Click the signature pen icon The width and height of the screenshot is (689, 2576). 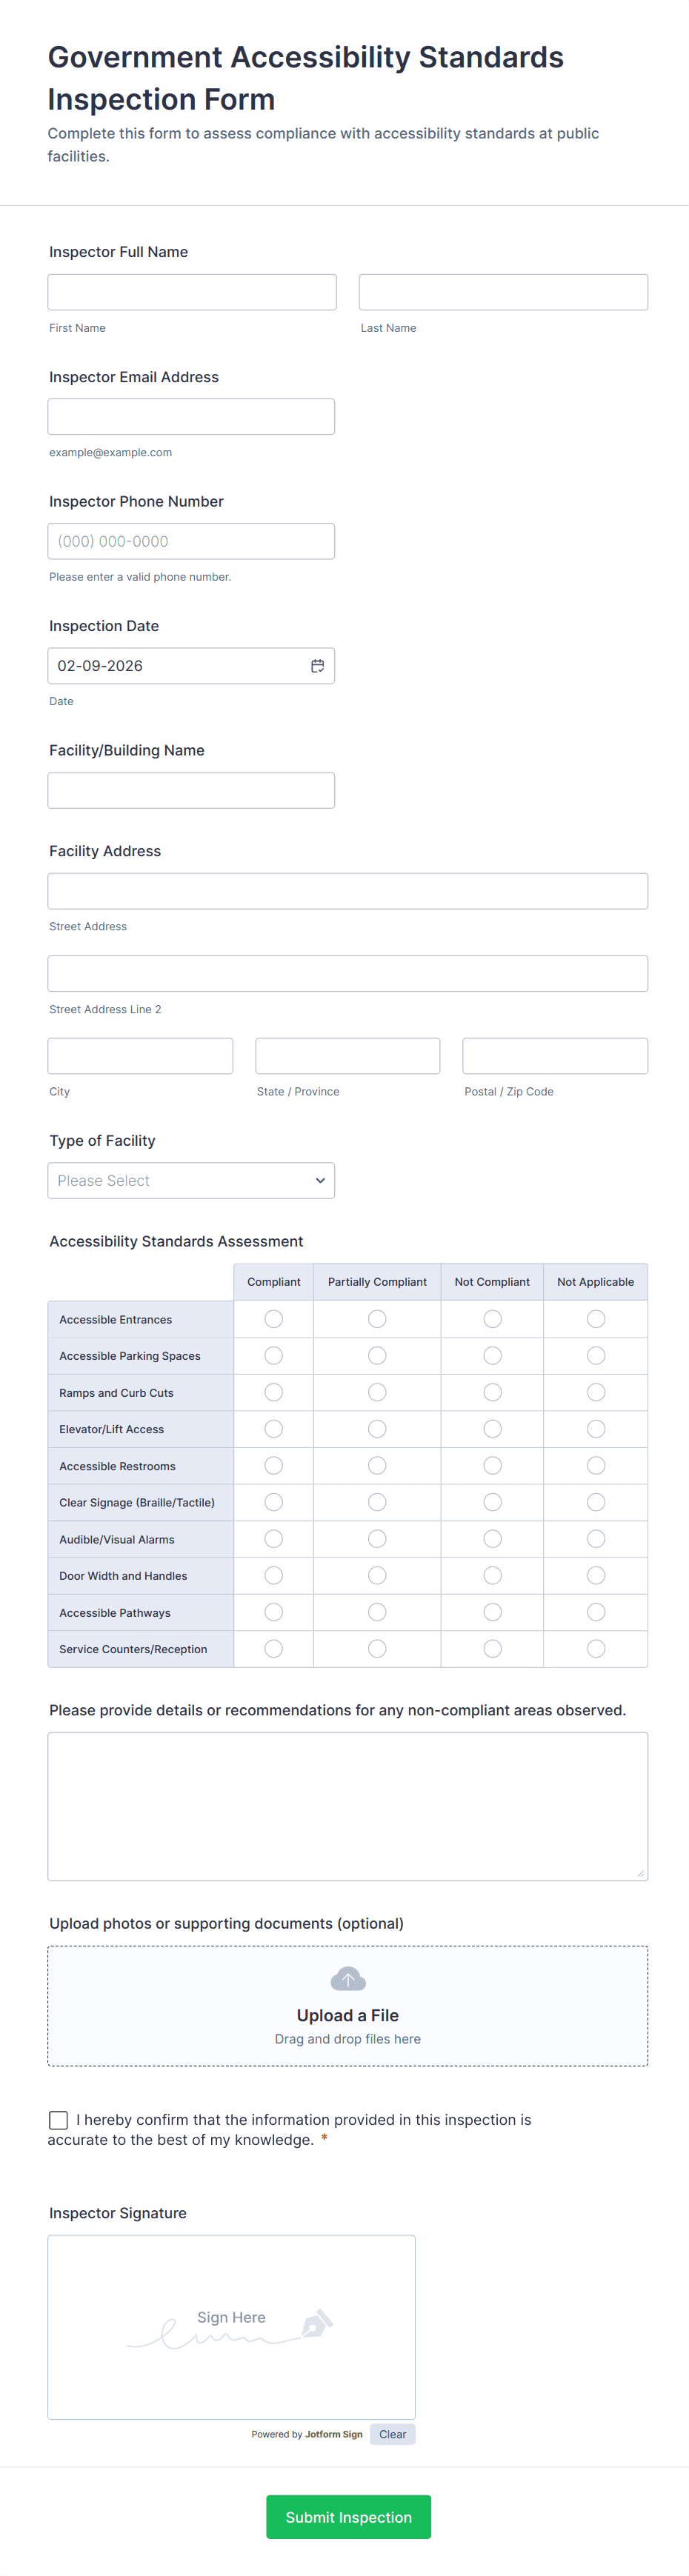coord(317,2323)
